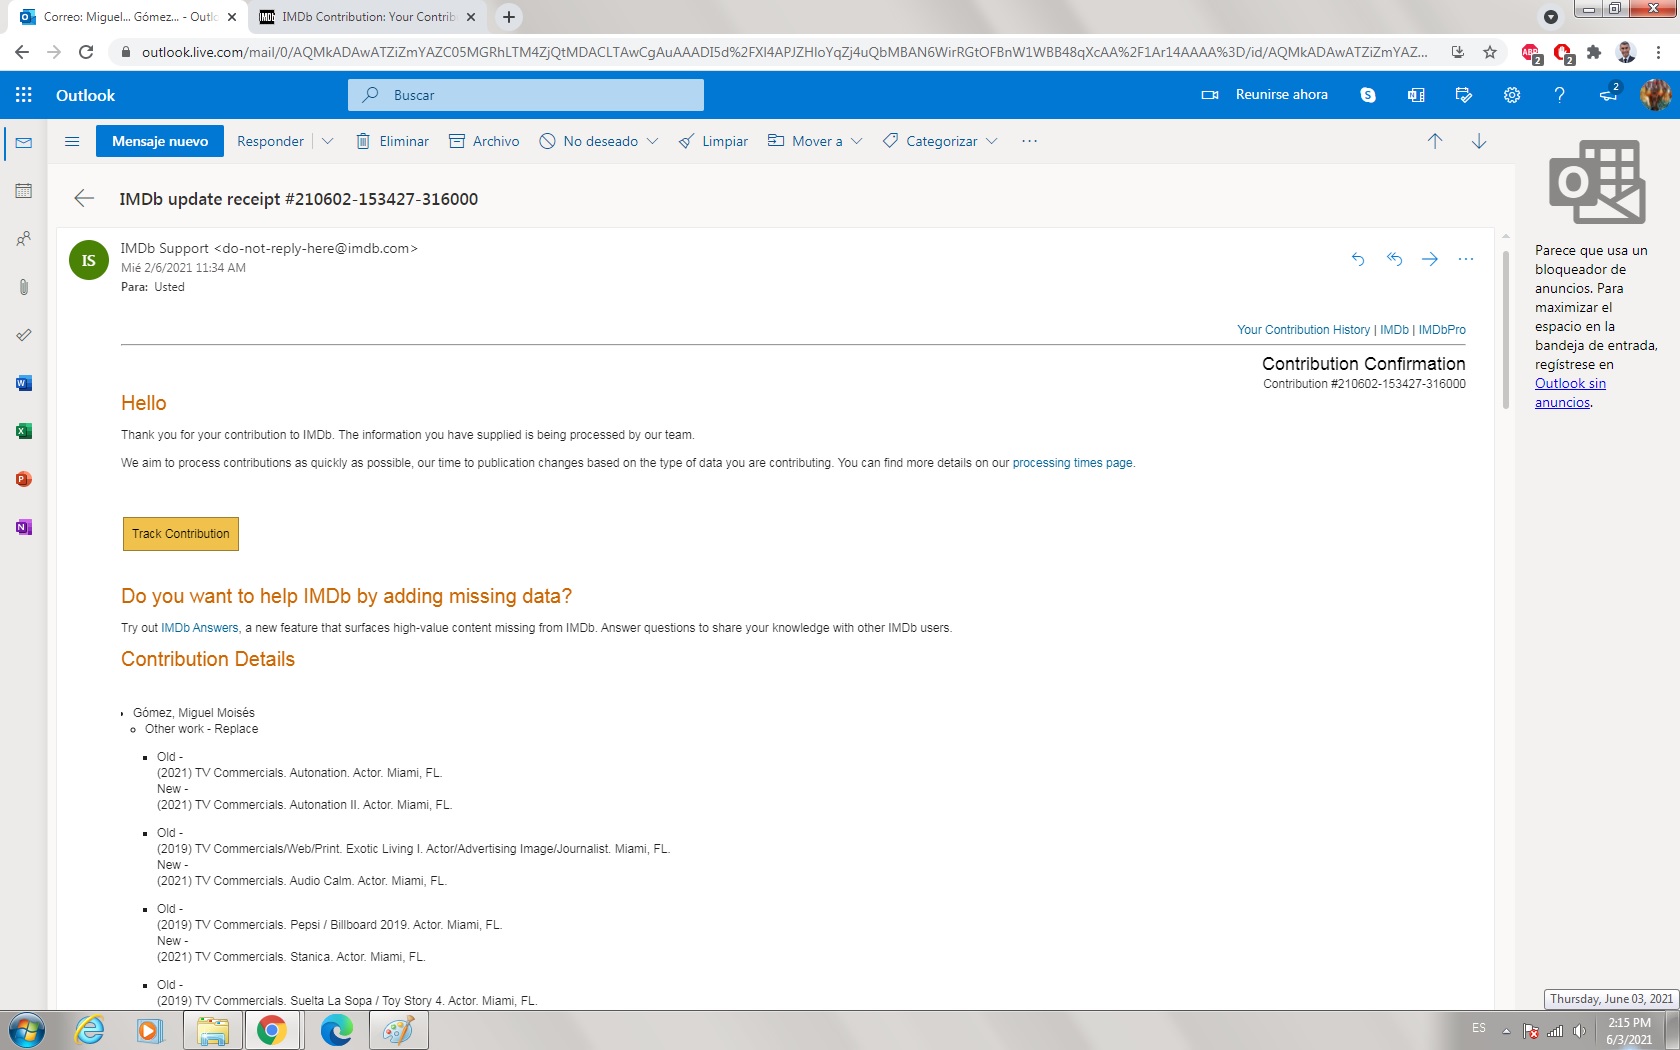
Task: Click the Mensaje nuevo button
Action: [x=160, y=141]
